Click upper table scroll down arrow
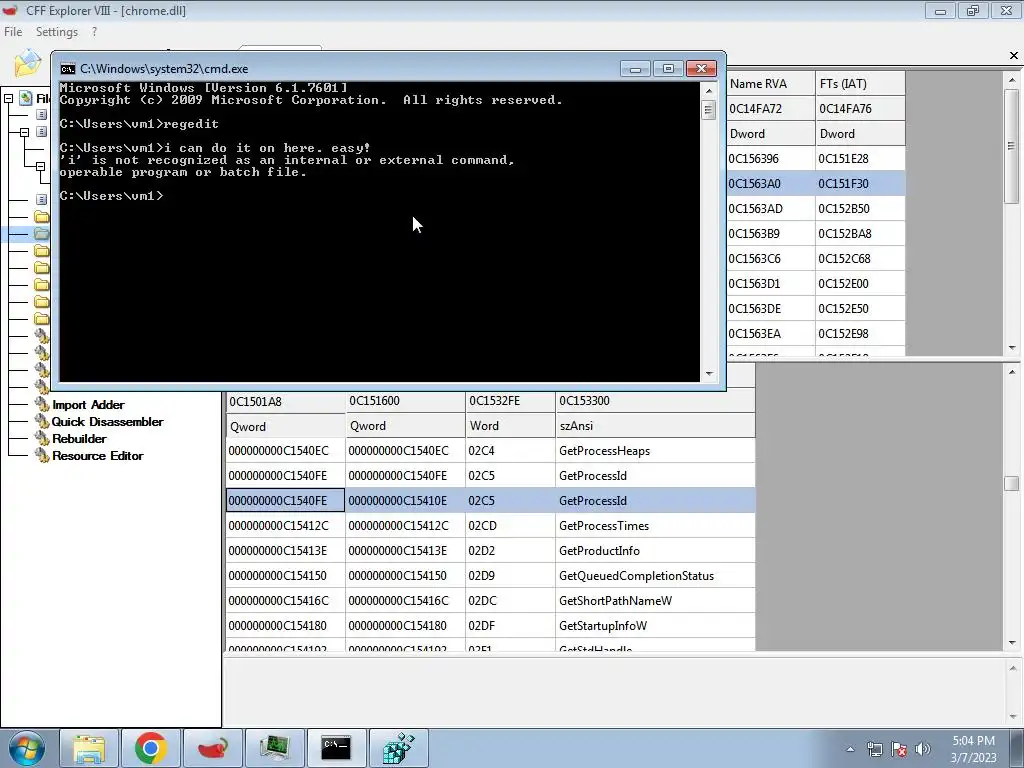This screenshot has width=1024, height=768. point(1012,348)
